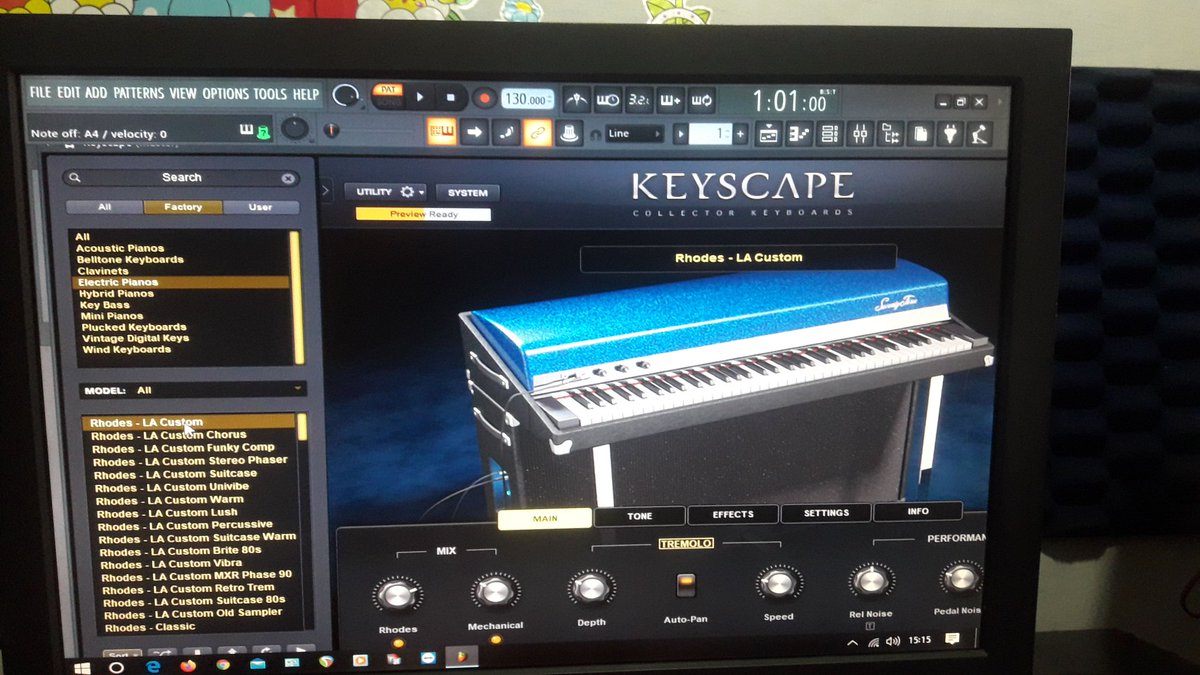This screenshot has height=675, width=1200.
Task: Open the plugin picker plug icon
Action: point(951,133)
